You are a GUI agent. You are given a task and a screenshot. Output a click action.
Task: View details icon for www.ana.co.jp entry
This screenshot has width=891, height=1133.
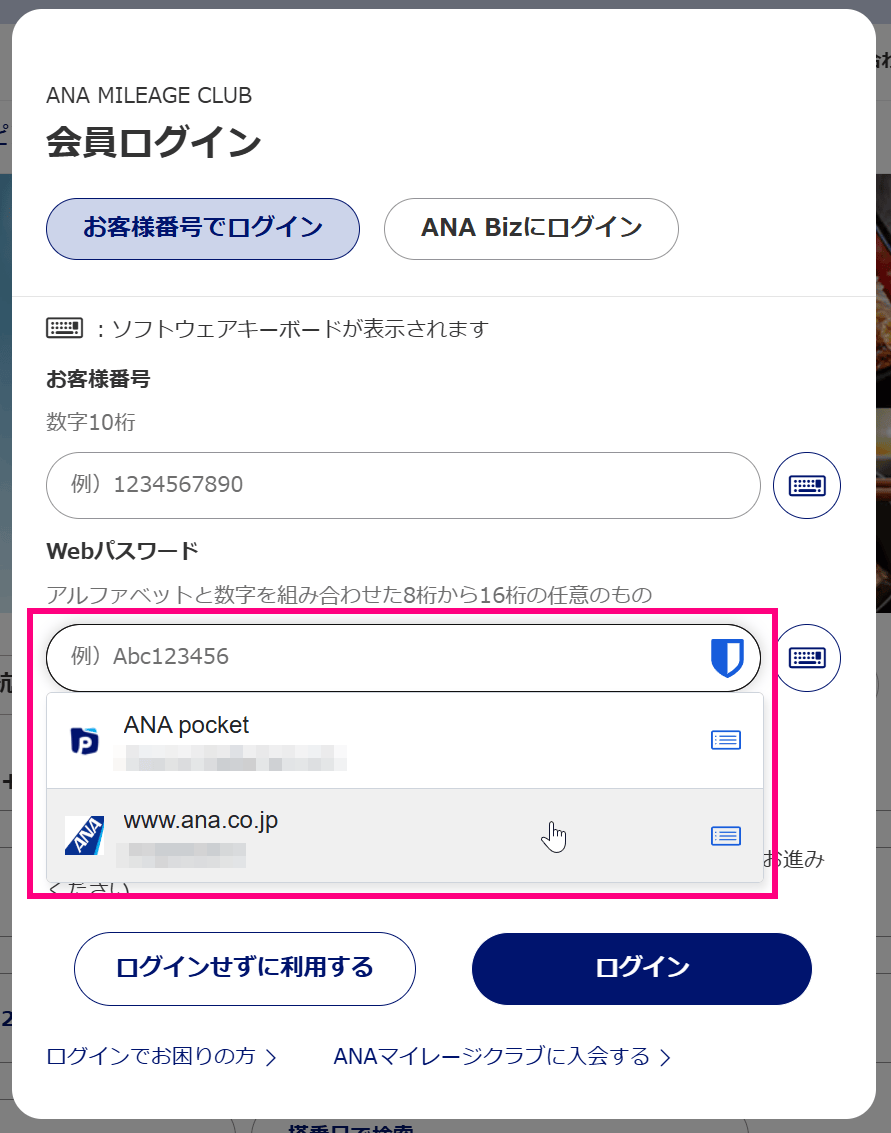(x=726, y=836)
